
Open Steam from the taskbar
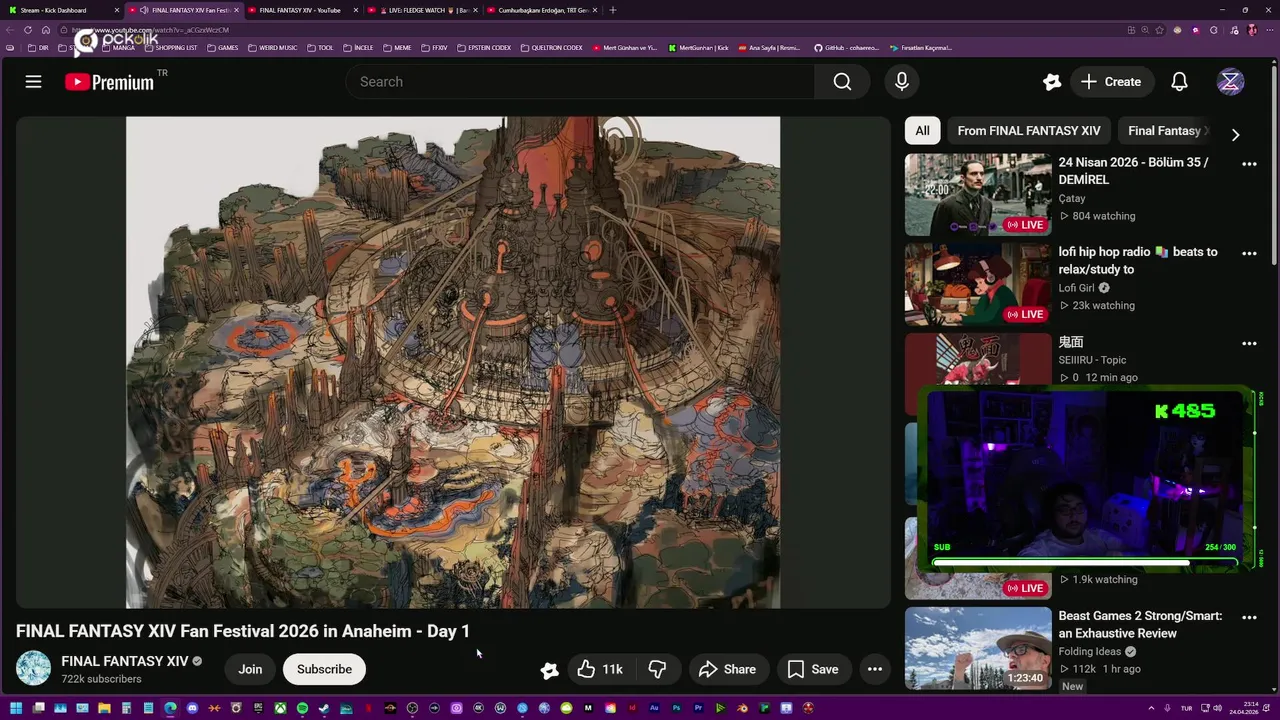[324, 708]
